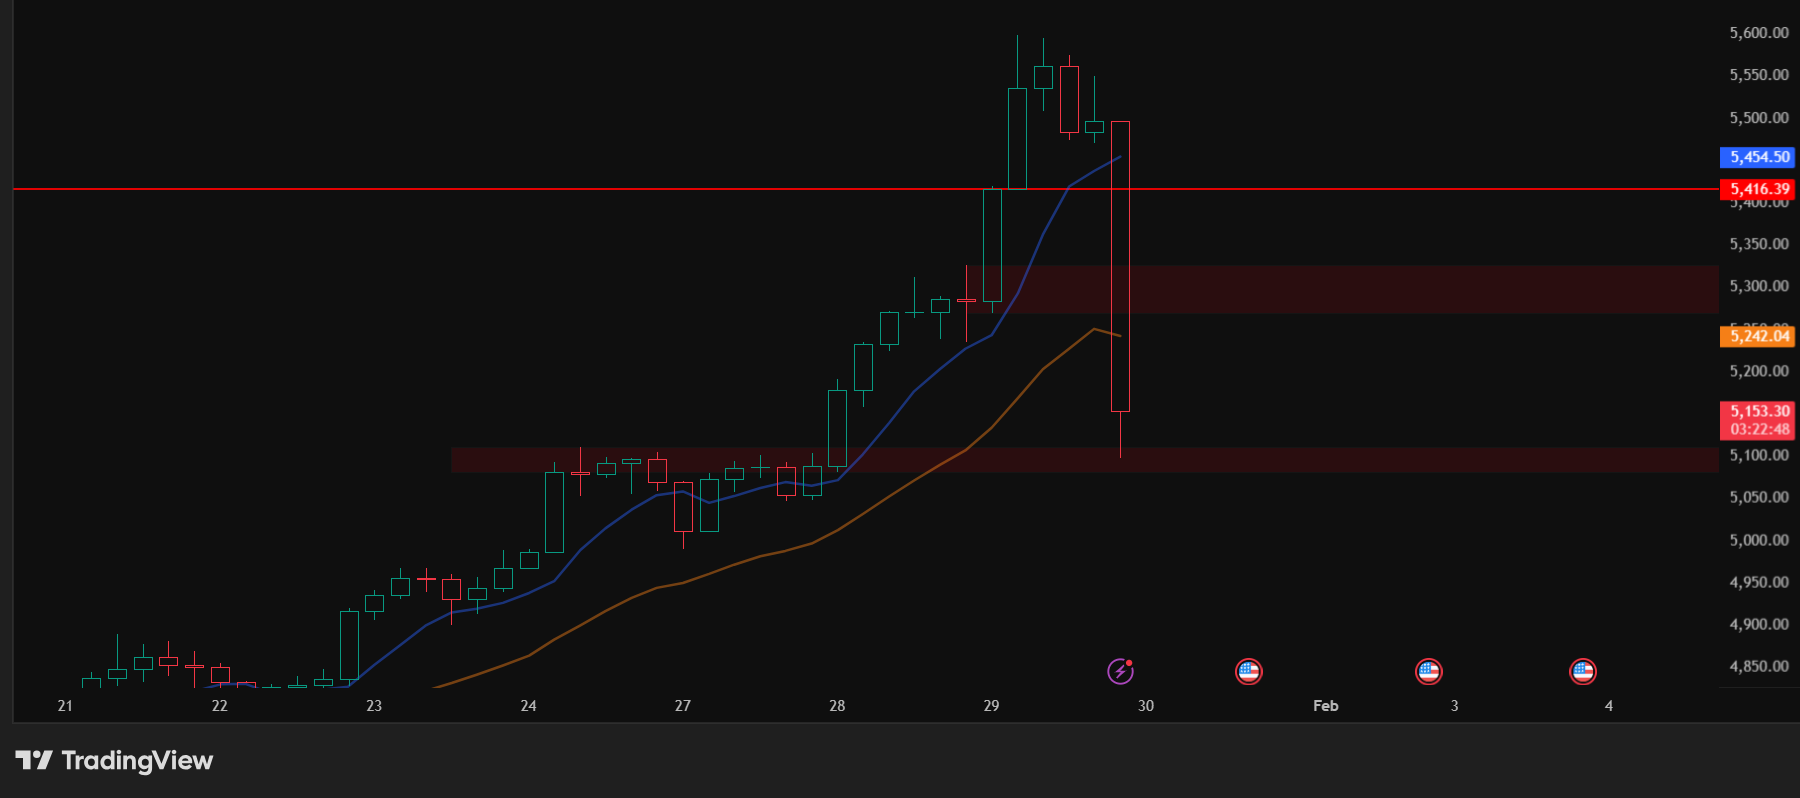Viewport: 1800px width, 798px height.
Task: Open the US flag event nearest 30
Action: click(1248, 671)
